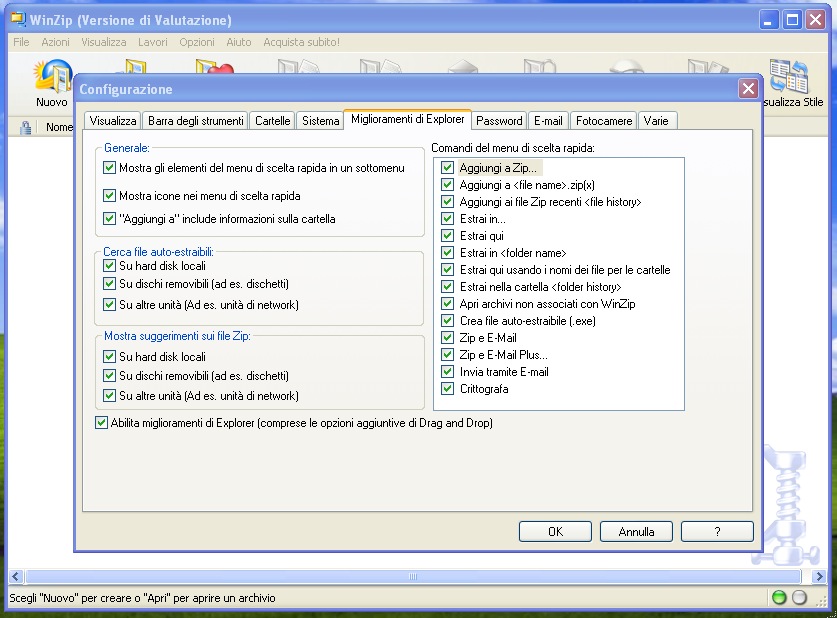Uncheck 'Mostra icone nei menu di scelta rapida'
The image size is (837, 618).
[x=110, y=196]
